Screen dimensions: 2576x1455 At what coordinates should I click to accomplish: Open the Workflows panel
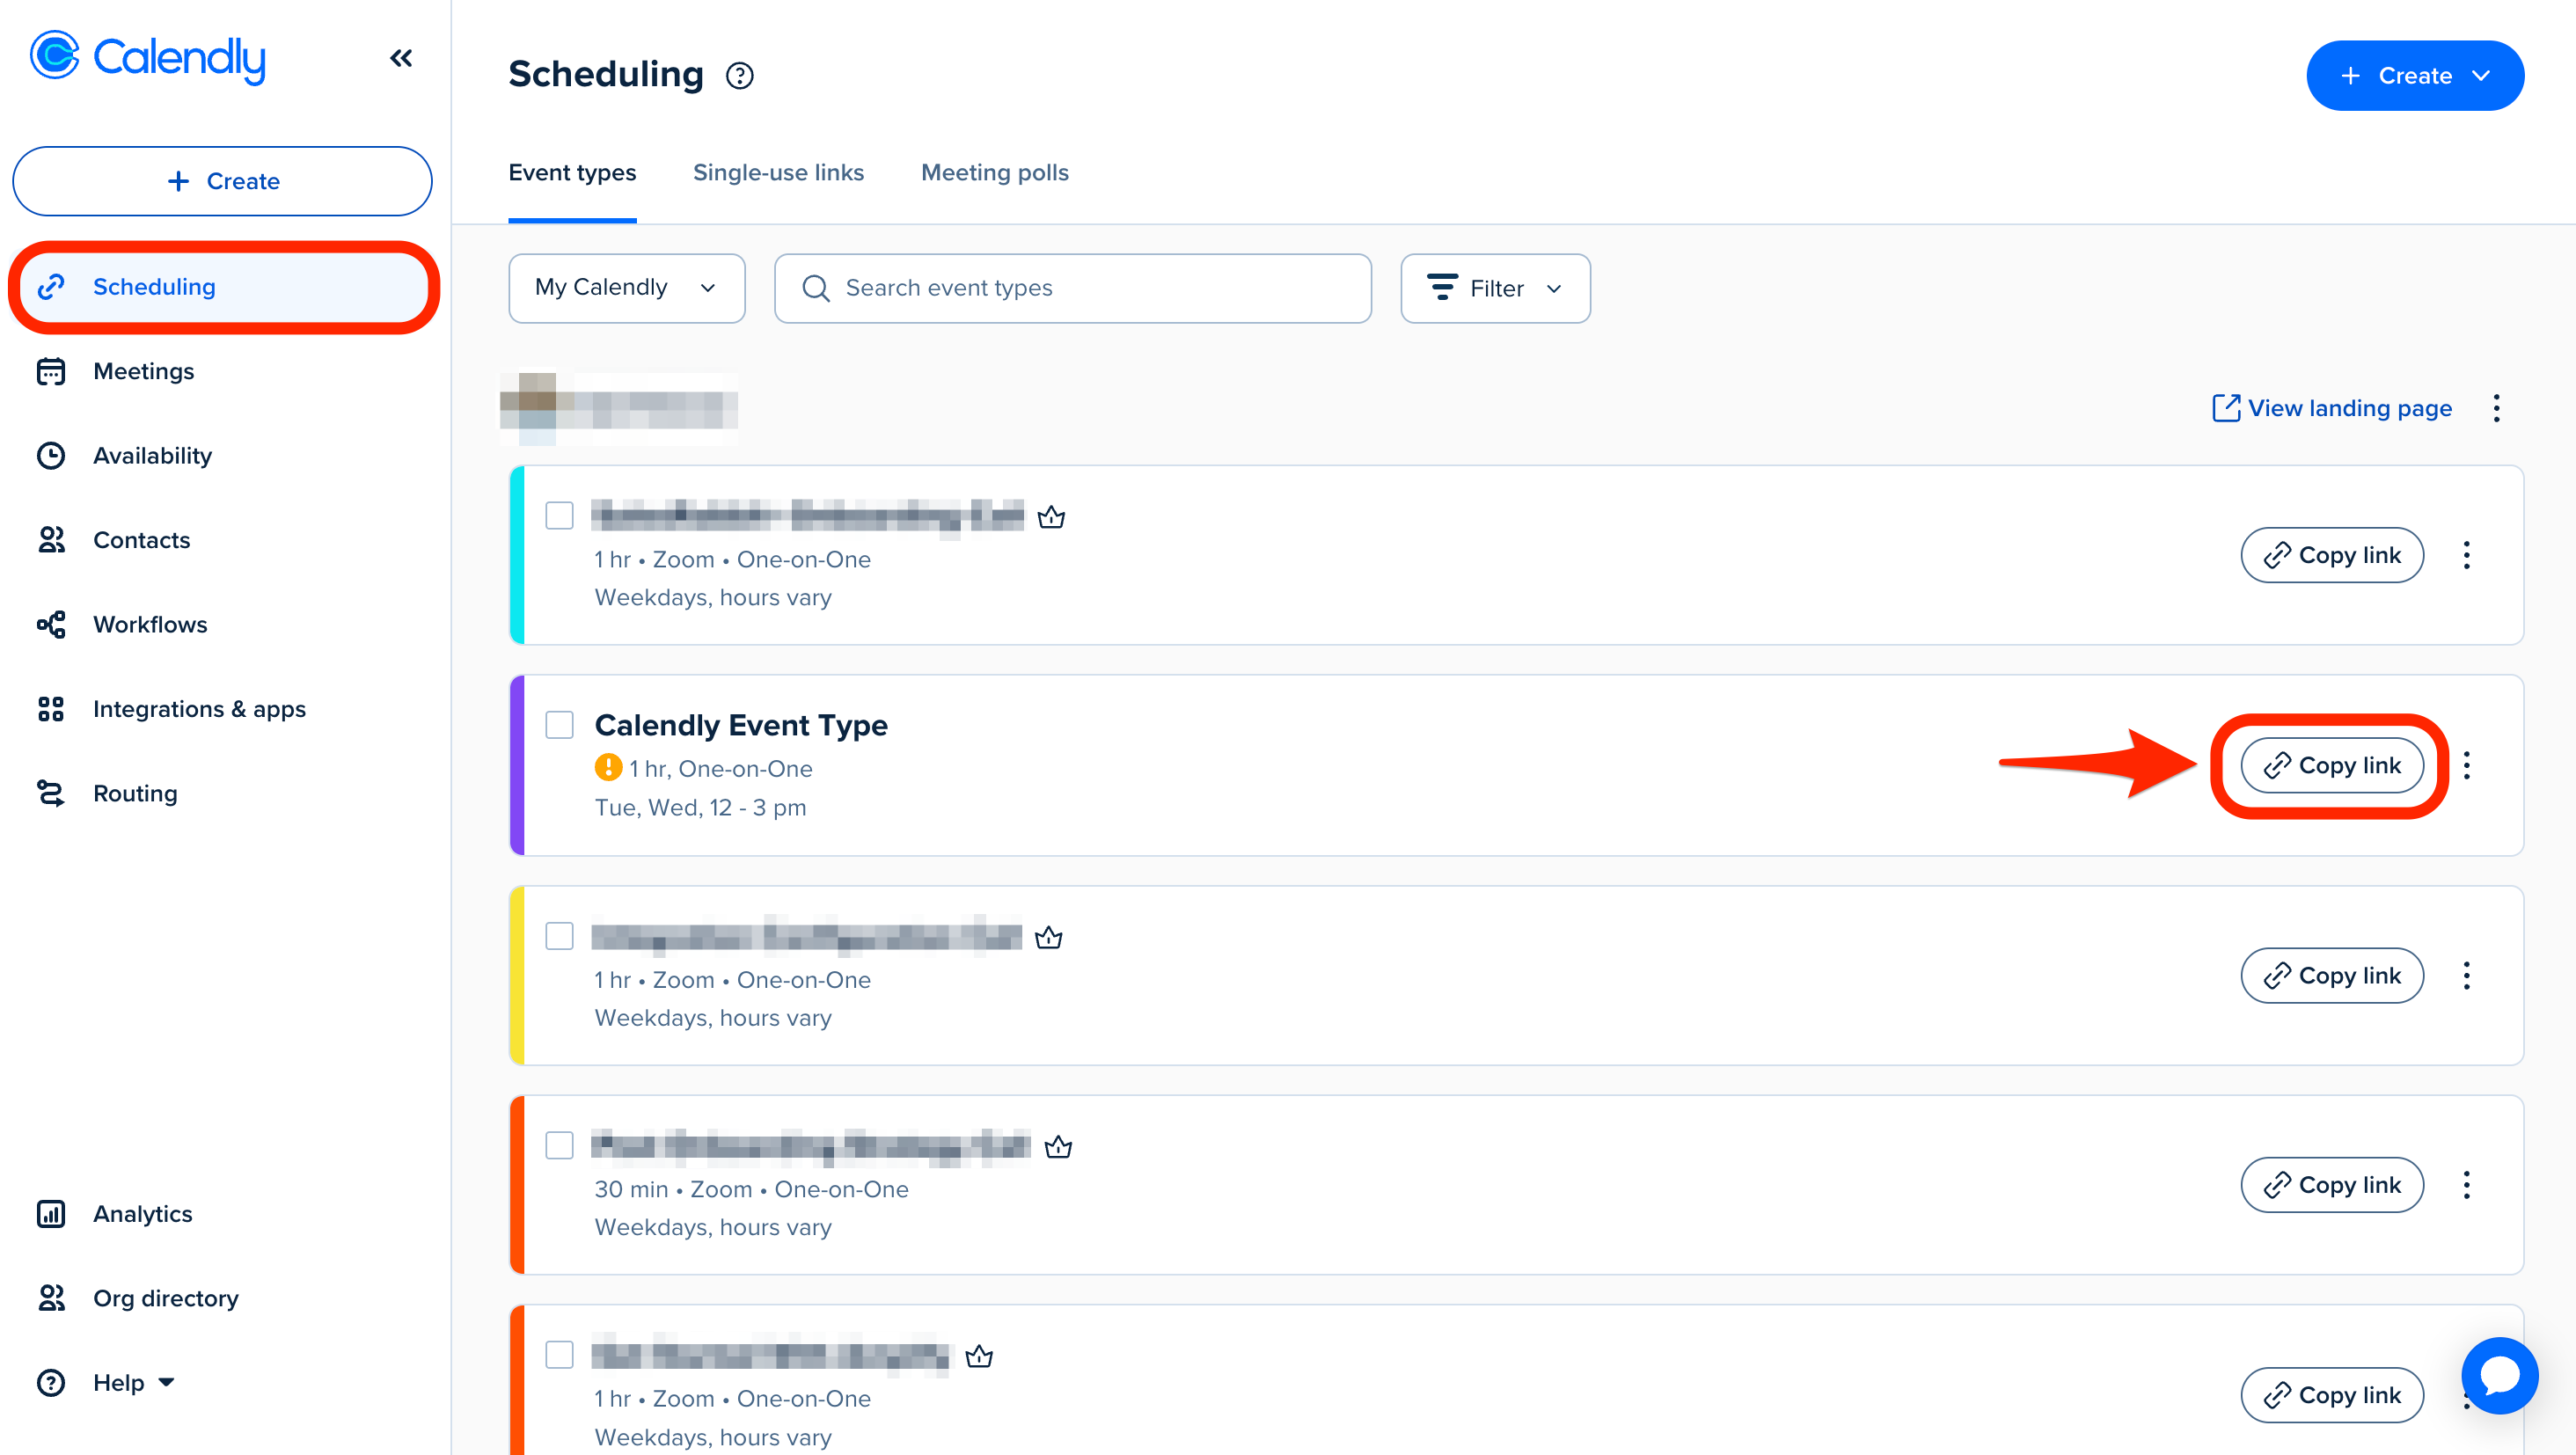tap(150, 623)
